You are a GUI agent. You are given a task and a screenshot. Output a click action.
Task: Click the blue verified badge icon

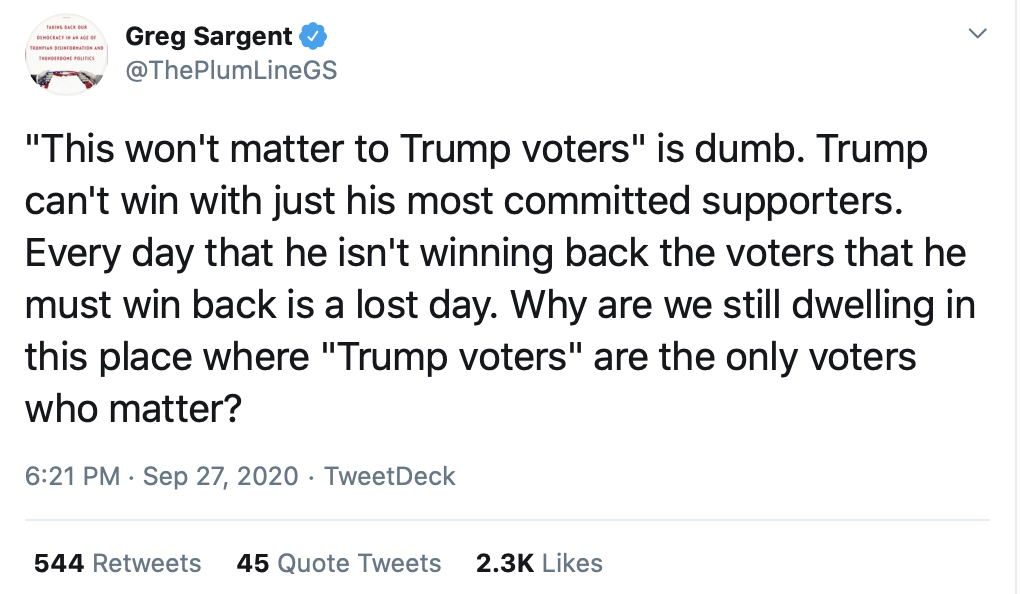(x=313, y=37)
